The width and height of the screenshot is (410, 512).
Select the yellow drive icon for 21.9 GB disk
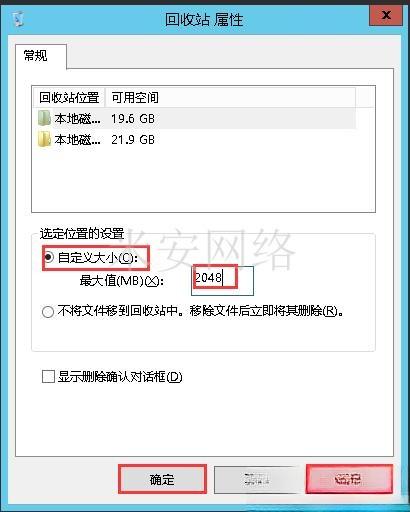coord(44,139)
